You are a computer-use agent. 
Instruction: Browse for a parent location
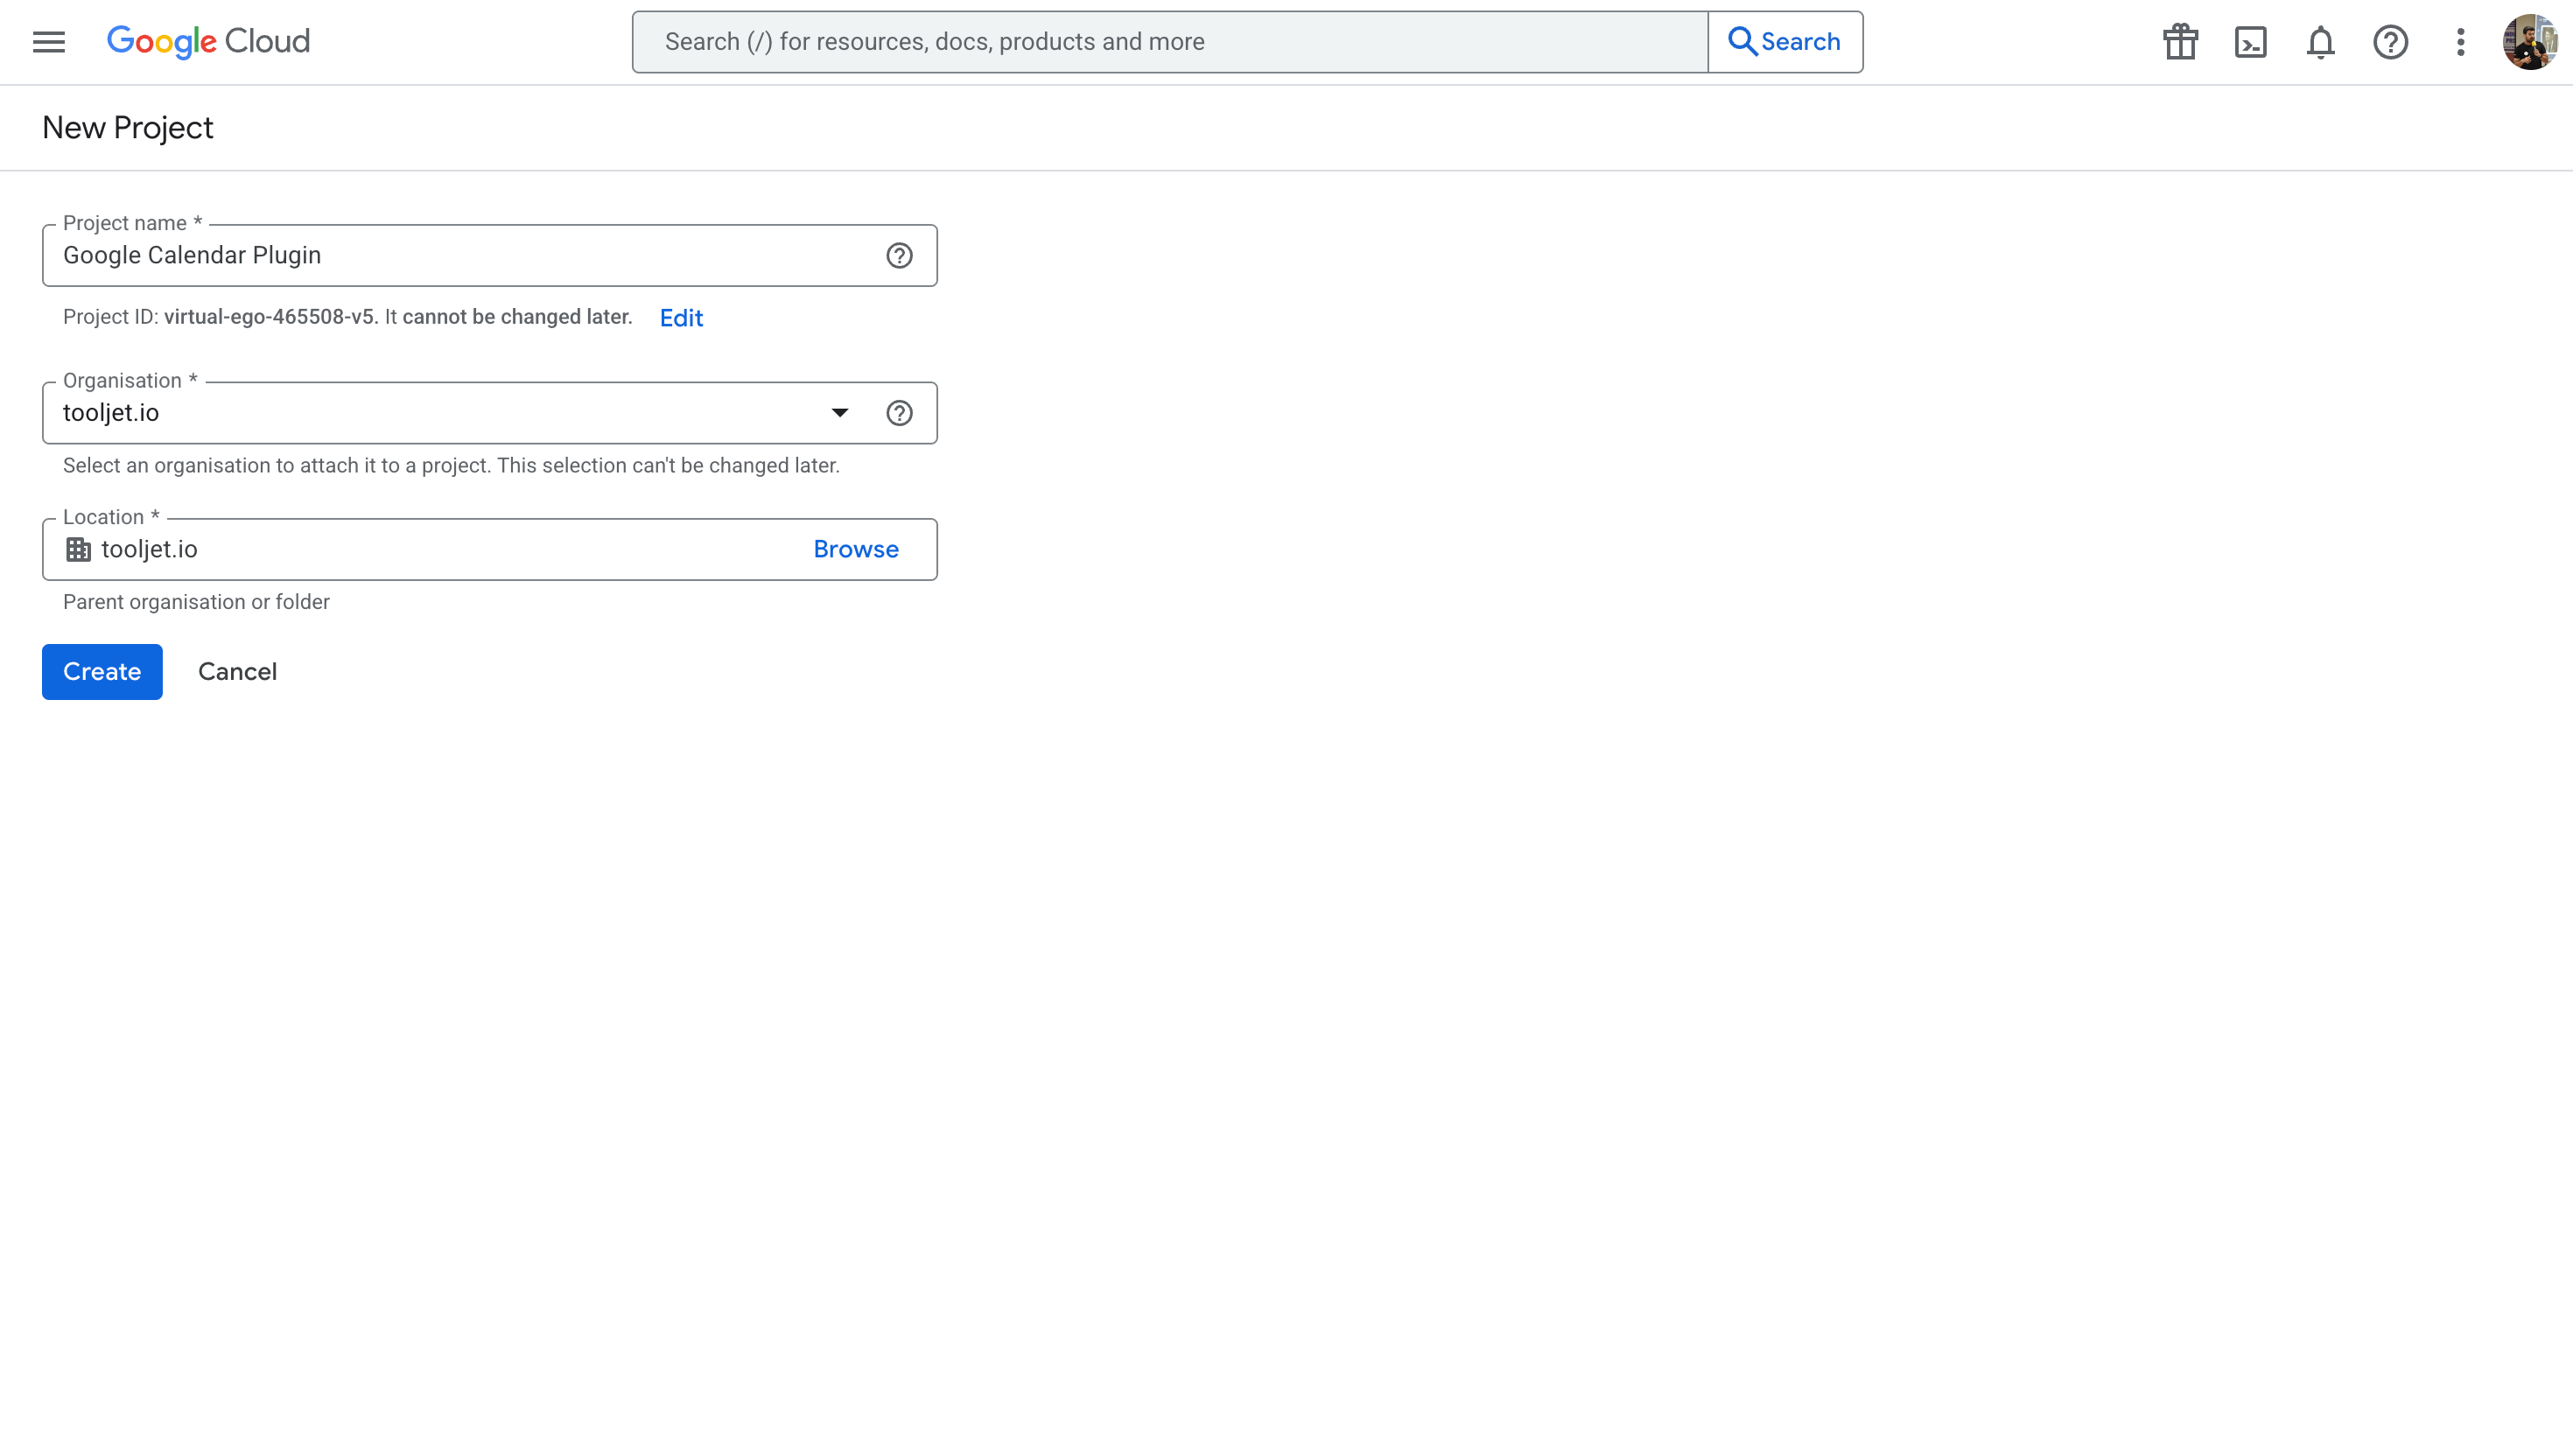coord(855,549)
